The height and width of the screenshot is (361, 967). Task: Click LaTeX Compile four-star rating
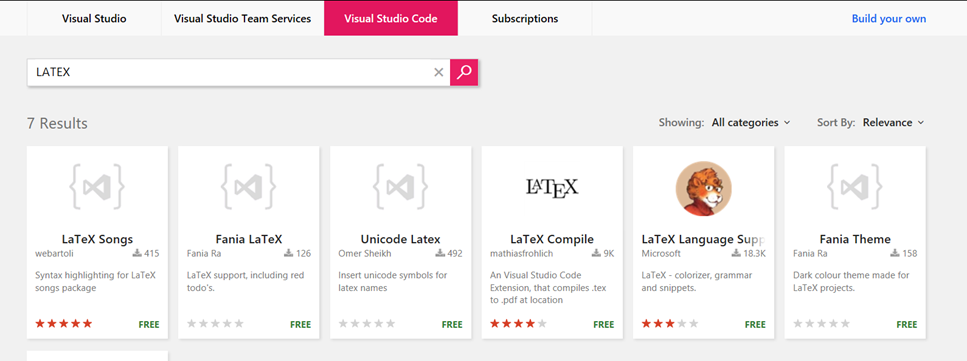(x=519, y=323)
